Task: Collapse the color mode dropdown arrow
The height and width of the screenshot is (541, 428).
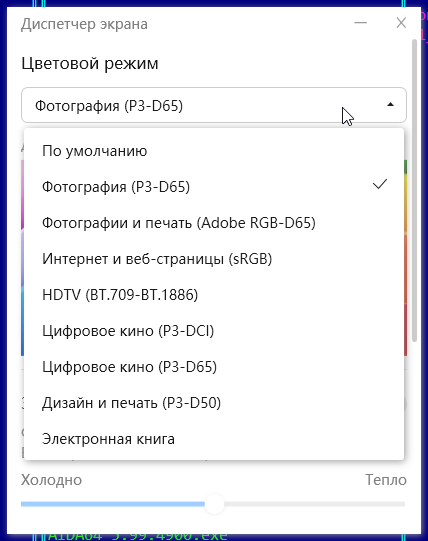Action: (390, 105)
